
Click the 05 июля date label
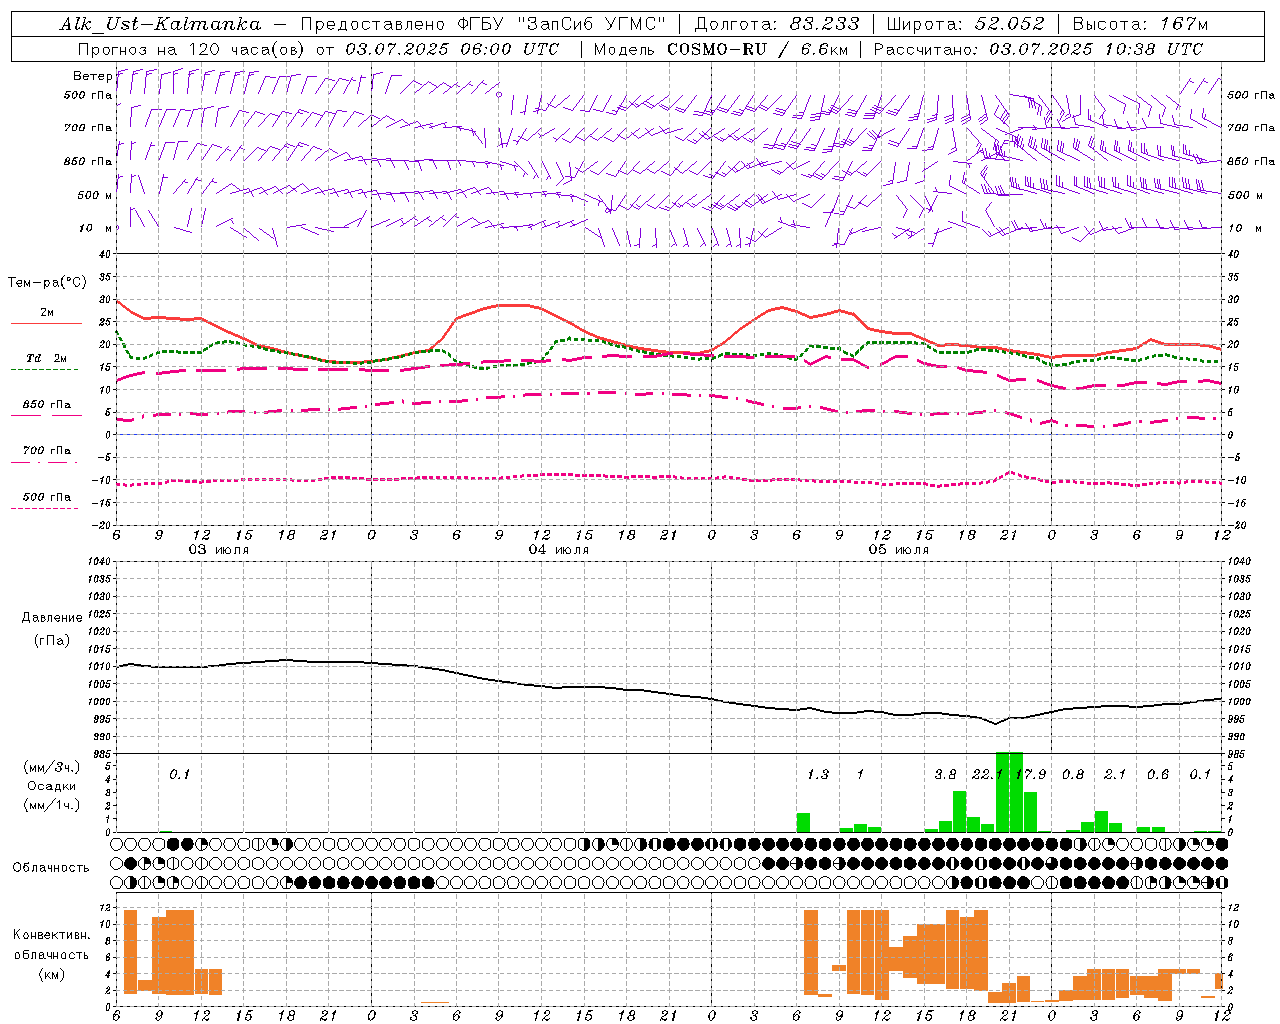point(899,550)
